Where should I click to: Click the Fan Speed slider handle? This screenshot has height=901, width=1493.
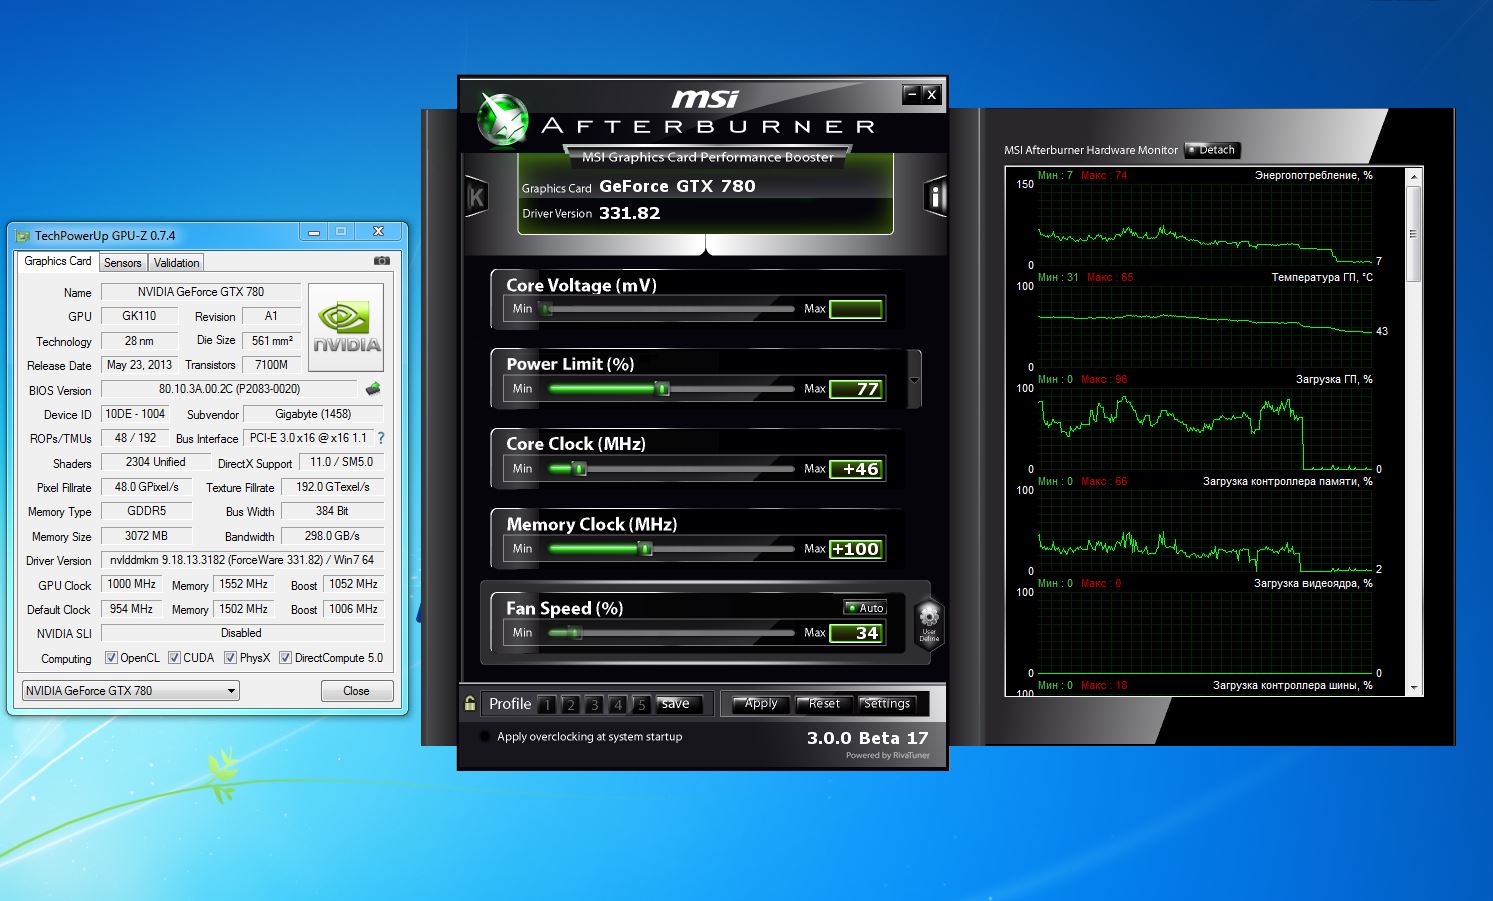coord(575,633)
